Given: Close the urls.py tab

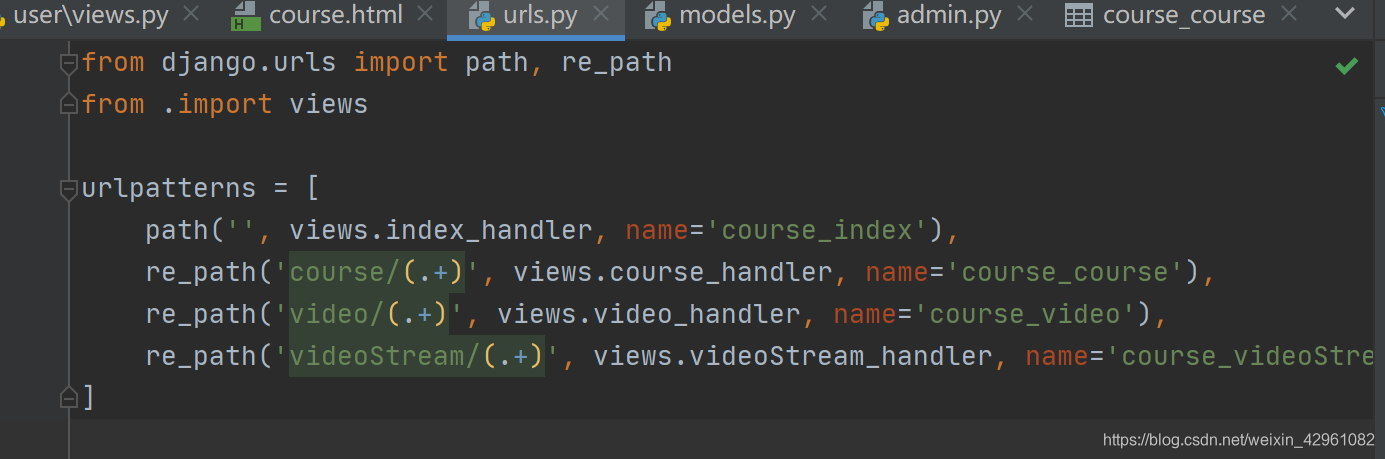Looking at the screenshot, I should click(602, 14).
